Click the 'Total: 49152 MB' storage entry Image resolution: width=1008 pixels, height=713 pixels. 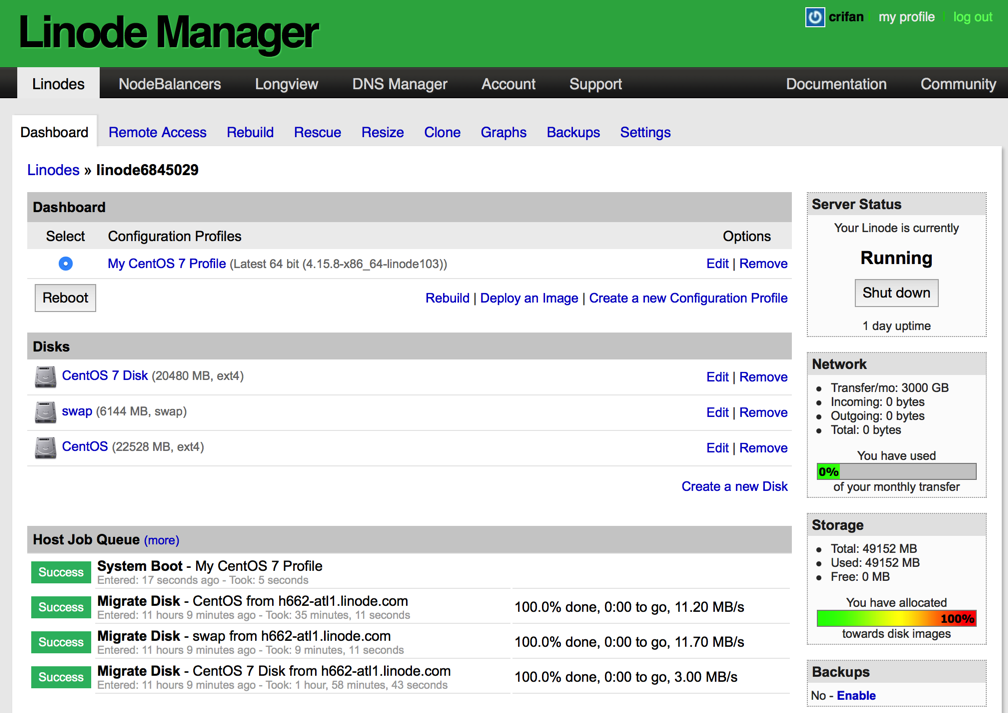[874, 548]
